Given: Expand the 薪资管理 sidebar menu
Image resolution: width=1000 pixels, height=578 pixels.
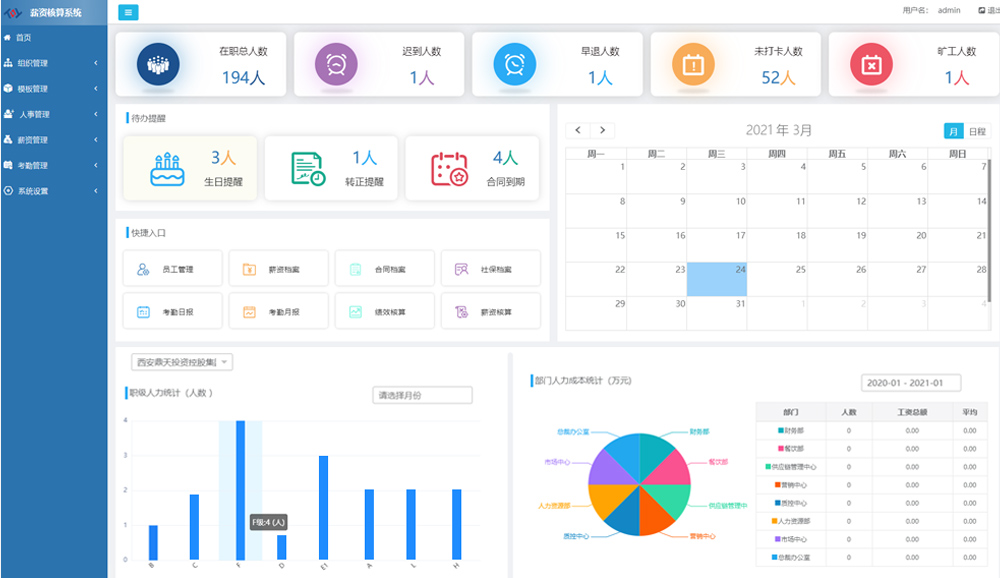Looking at the screenshot, I should point(53,140).
